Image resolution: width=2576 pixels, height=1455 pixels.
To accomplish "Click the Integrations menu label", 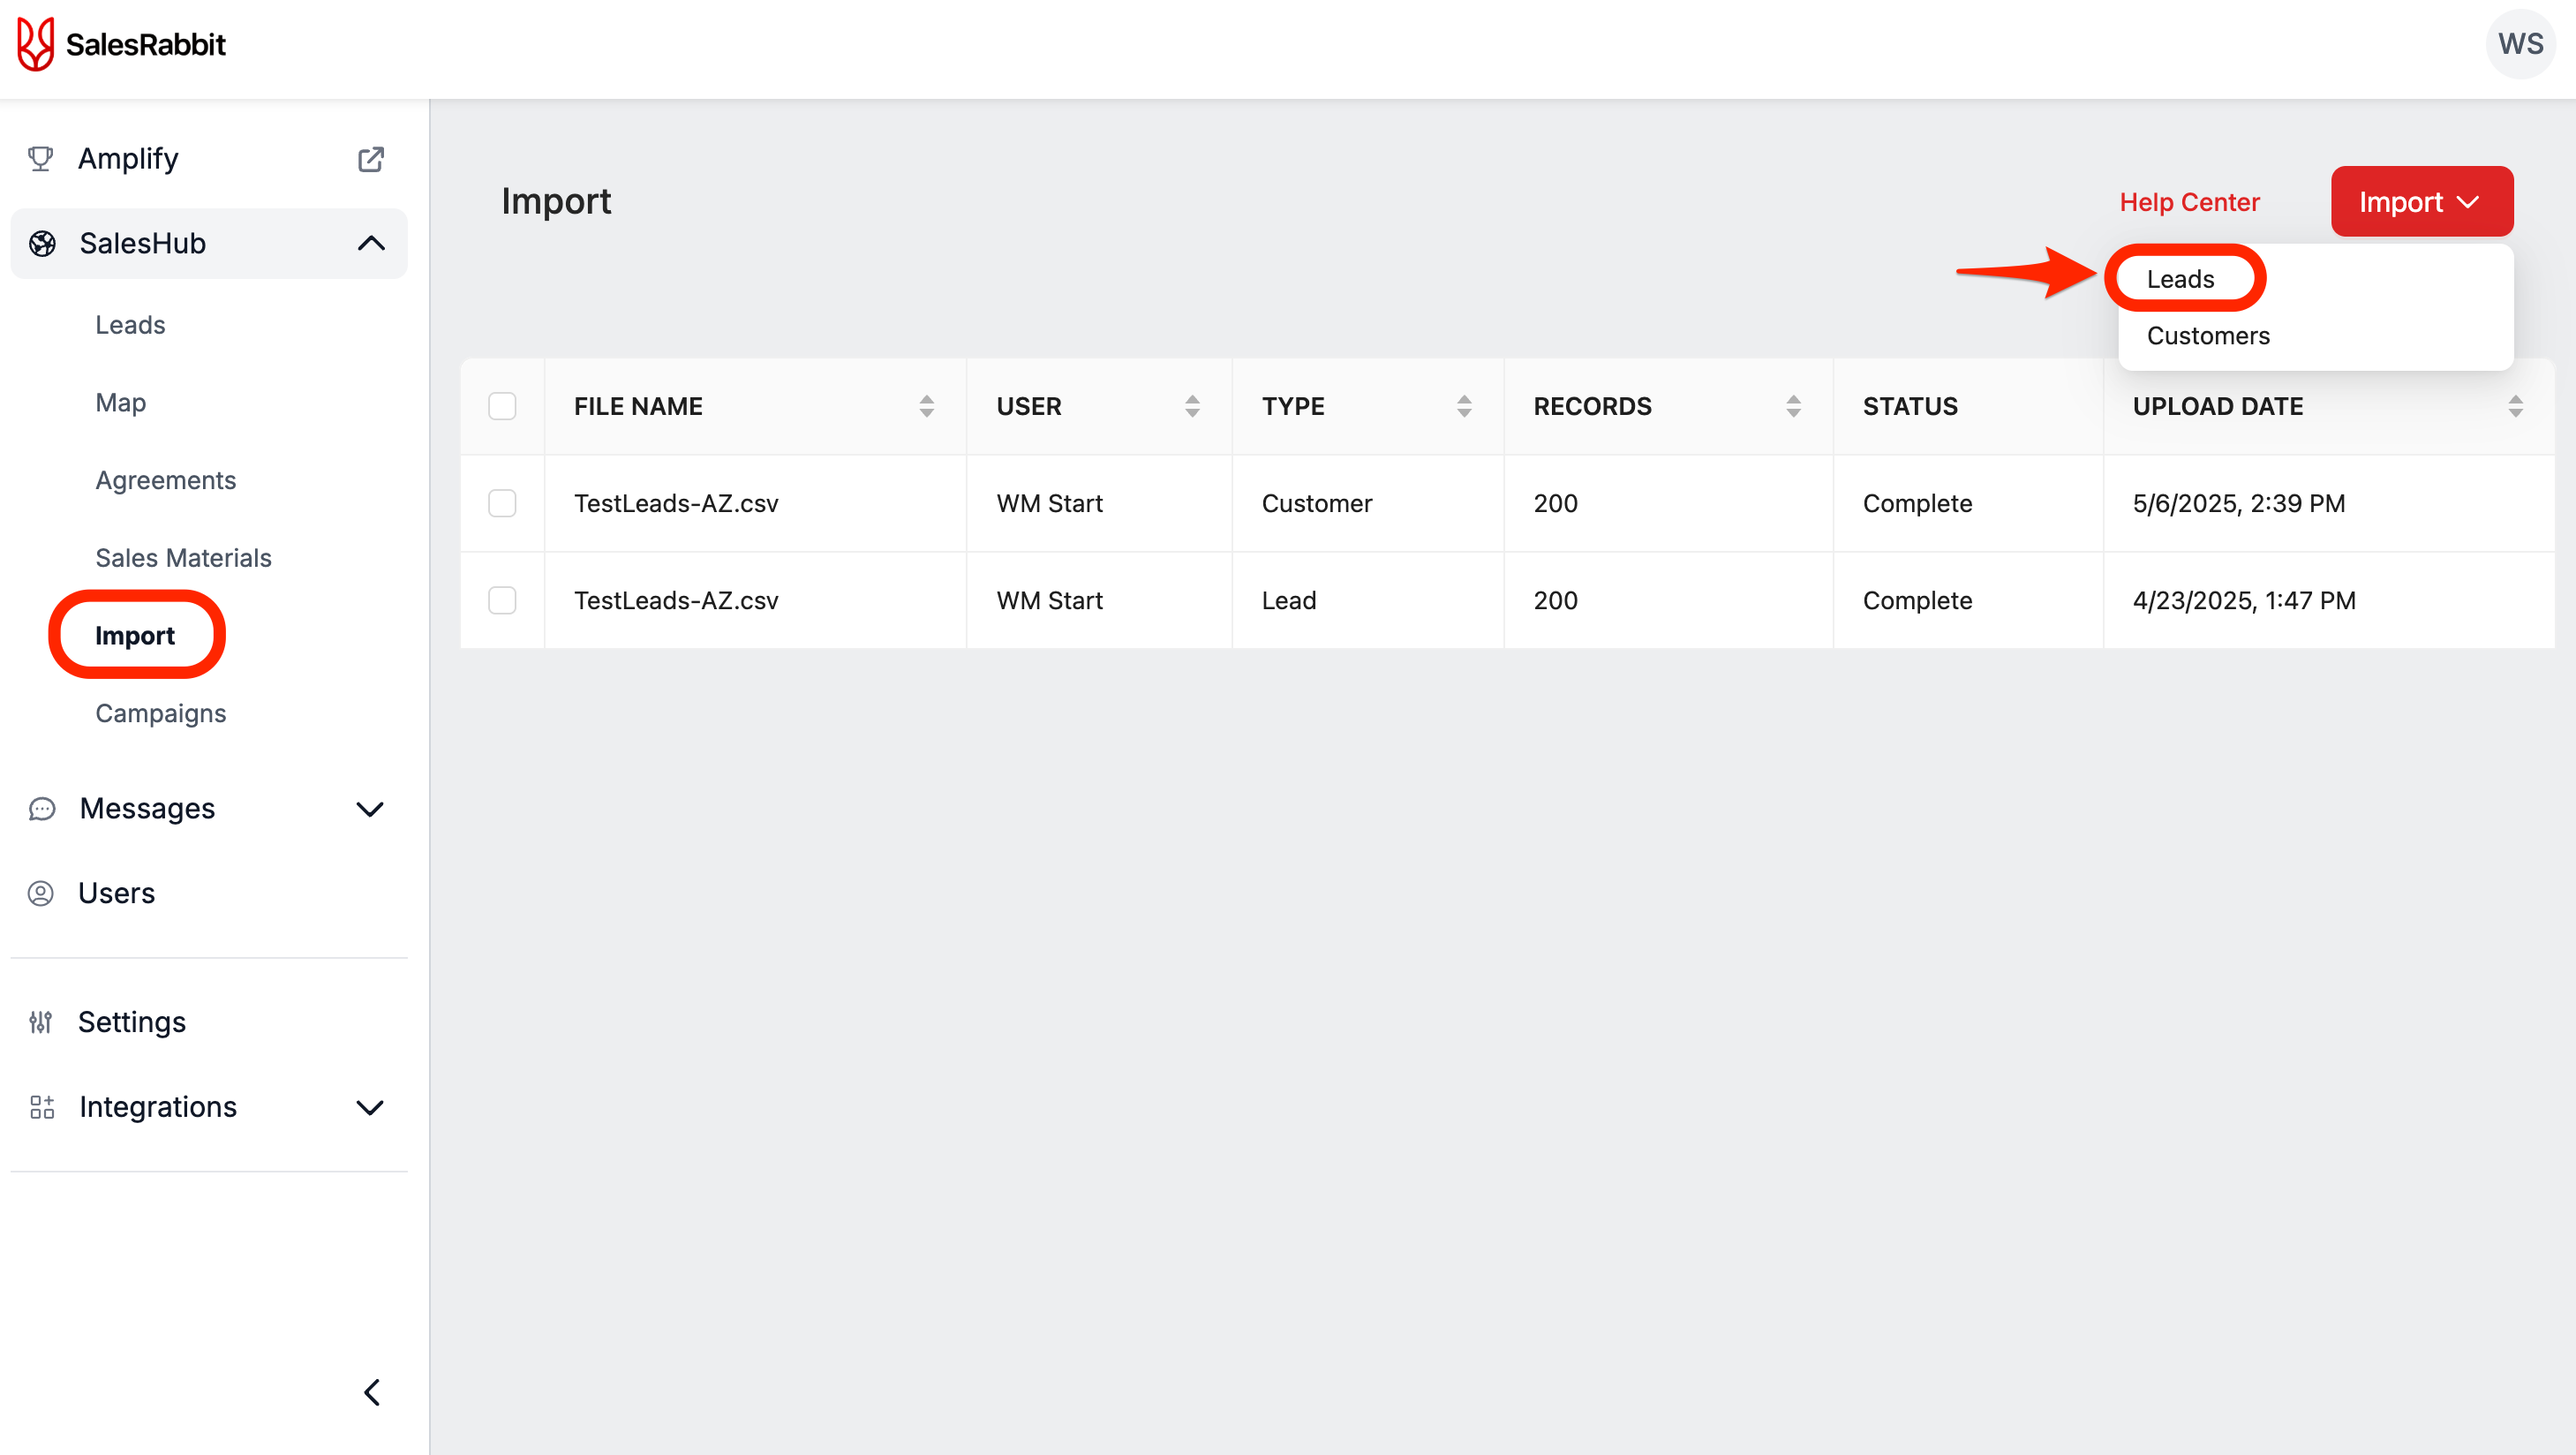I will [x=158, y=1107].
